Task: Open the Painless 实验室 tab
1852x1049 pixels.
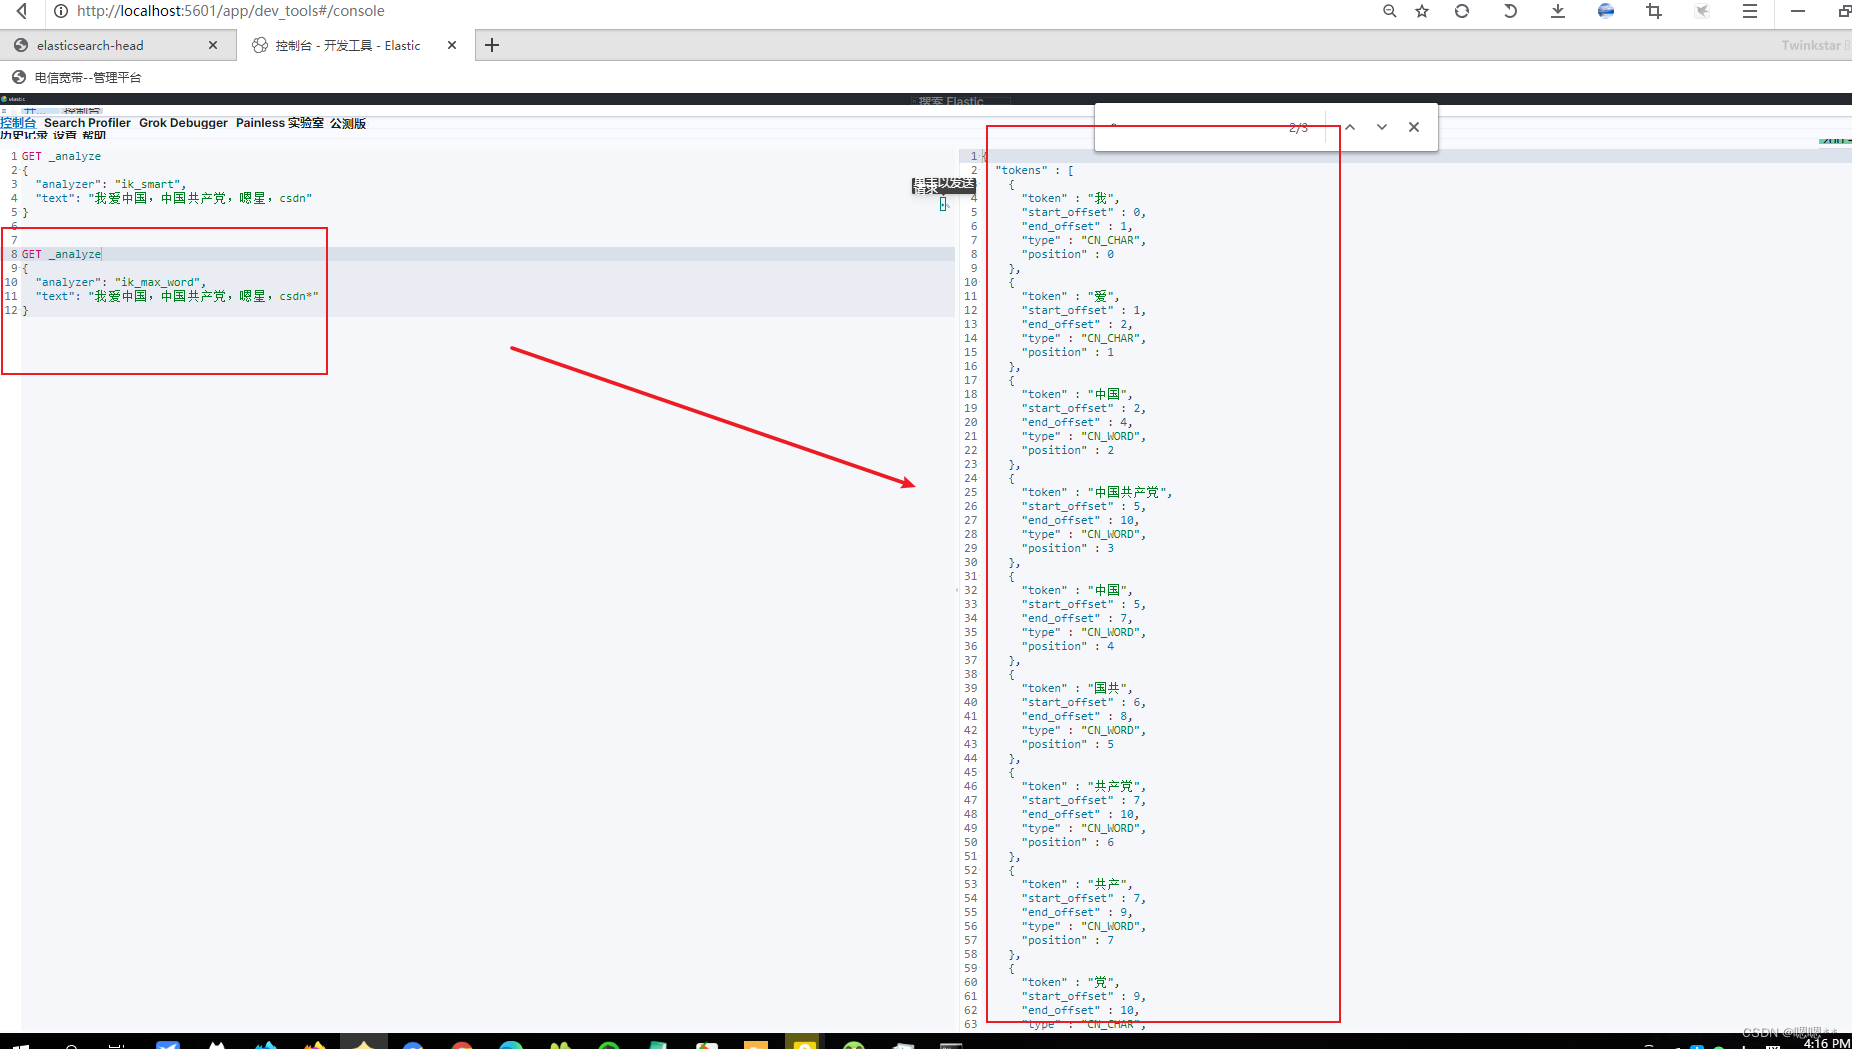Action: pyautogui.click(x=280, y=123)
